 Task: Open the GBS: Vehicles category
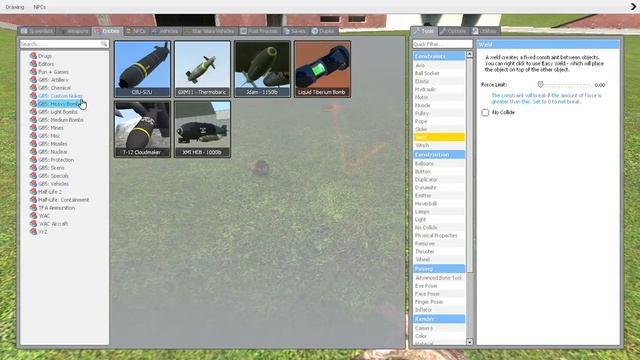tap(53, 184)
